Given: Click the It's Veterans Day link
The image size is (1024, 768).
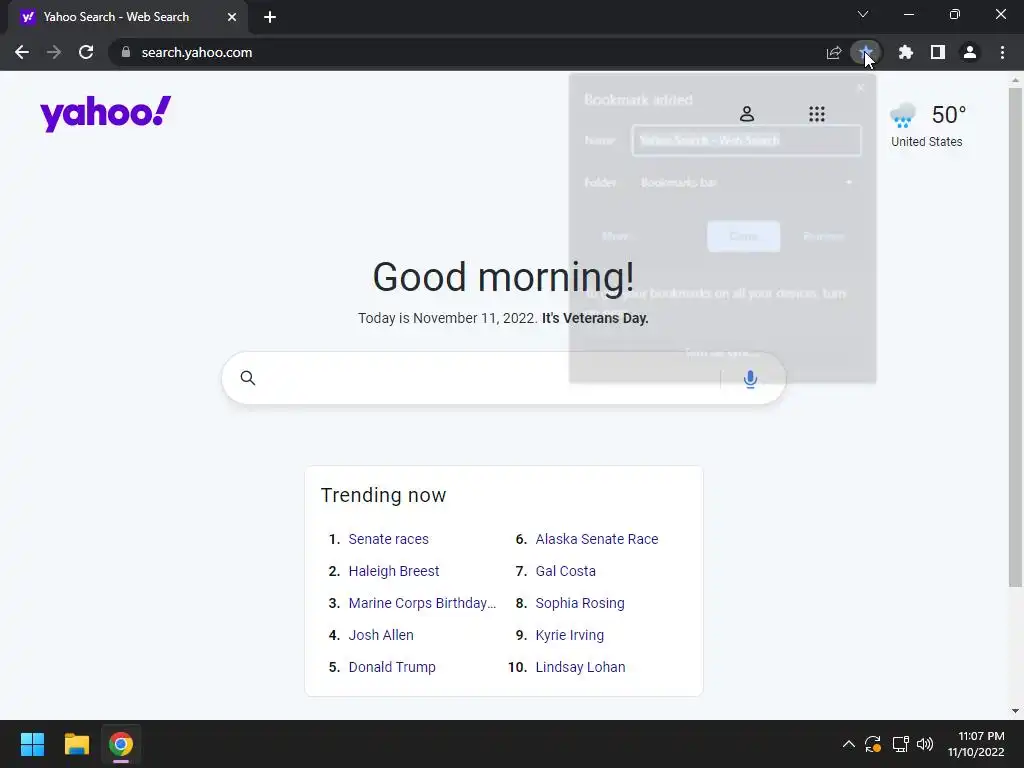Looking at the screenshot, I should [595, 318].
